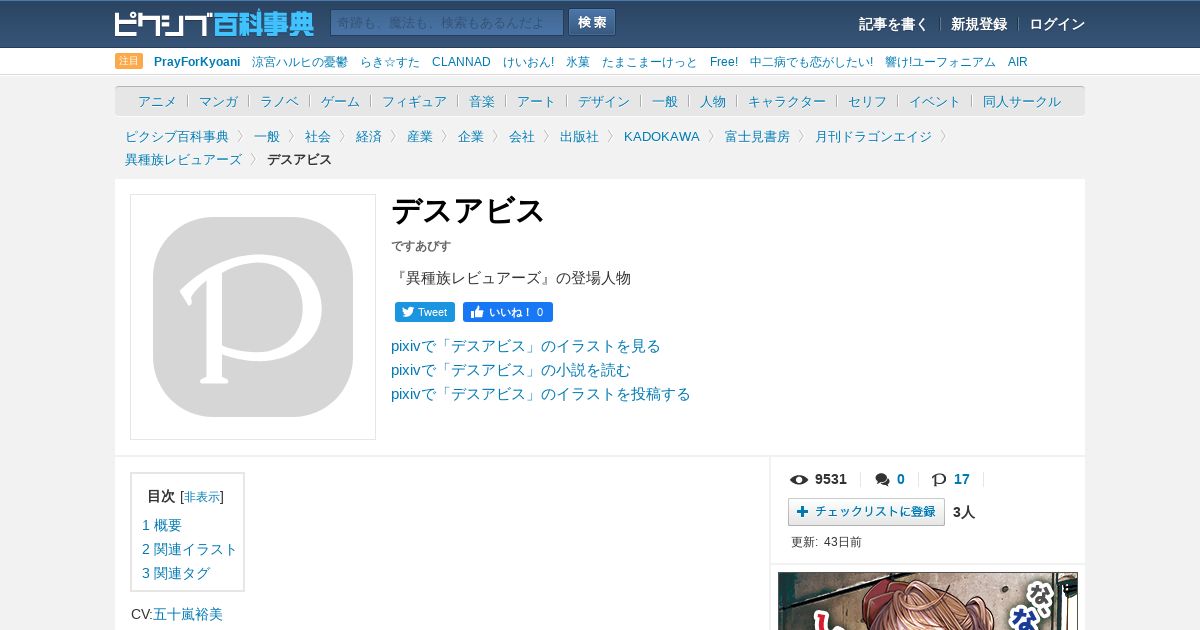Go to 新規登録 sign-up link
1200x630 pixels.
point(979,24)
